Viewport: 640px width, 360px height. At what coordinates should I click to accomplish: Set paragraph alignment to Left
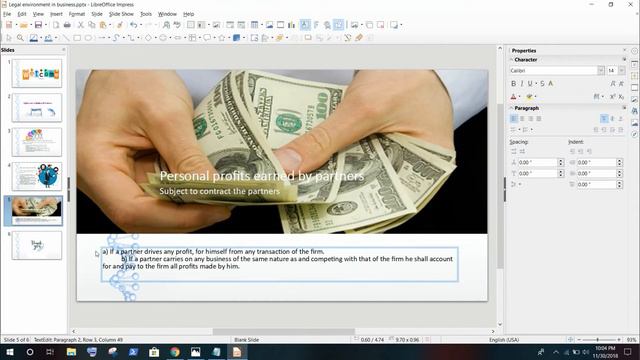pos(514,119)
